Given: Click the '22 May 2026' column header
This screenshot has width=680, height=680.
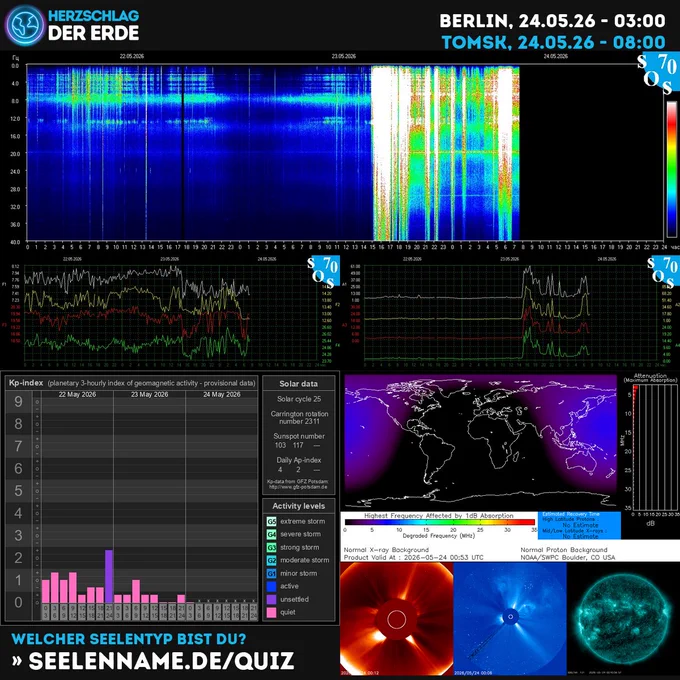Looking at the screenshot, I should click(x=78, y=394).
